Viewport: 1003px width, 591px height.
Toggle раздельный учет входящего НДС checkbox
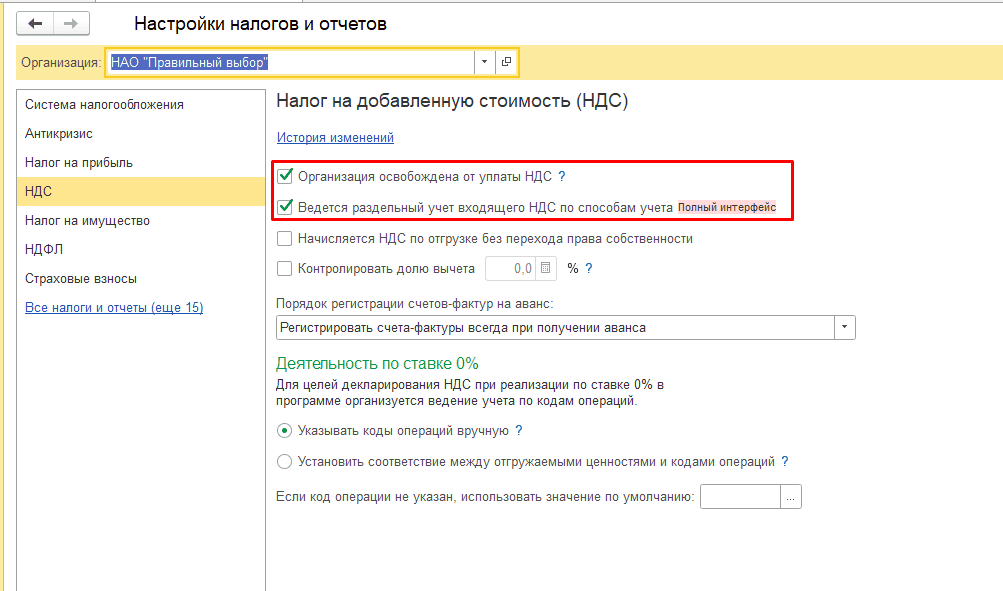(285, 208)
